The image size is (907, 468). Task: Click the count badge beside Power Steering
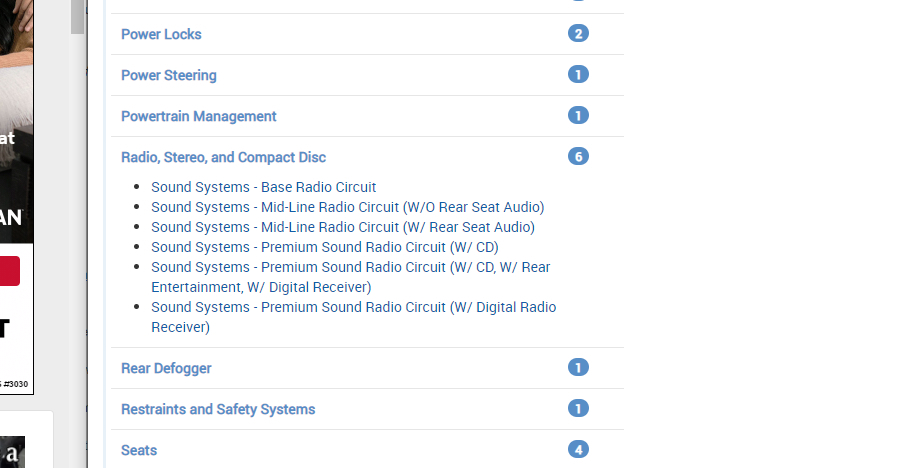(x=578, y=75)
